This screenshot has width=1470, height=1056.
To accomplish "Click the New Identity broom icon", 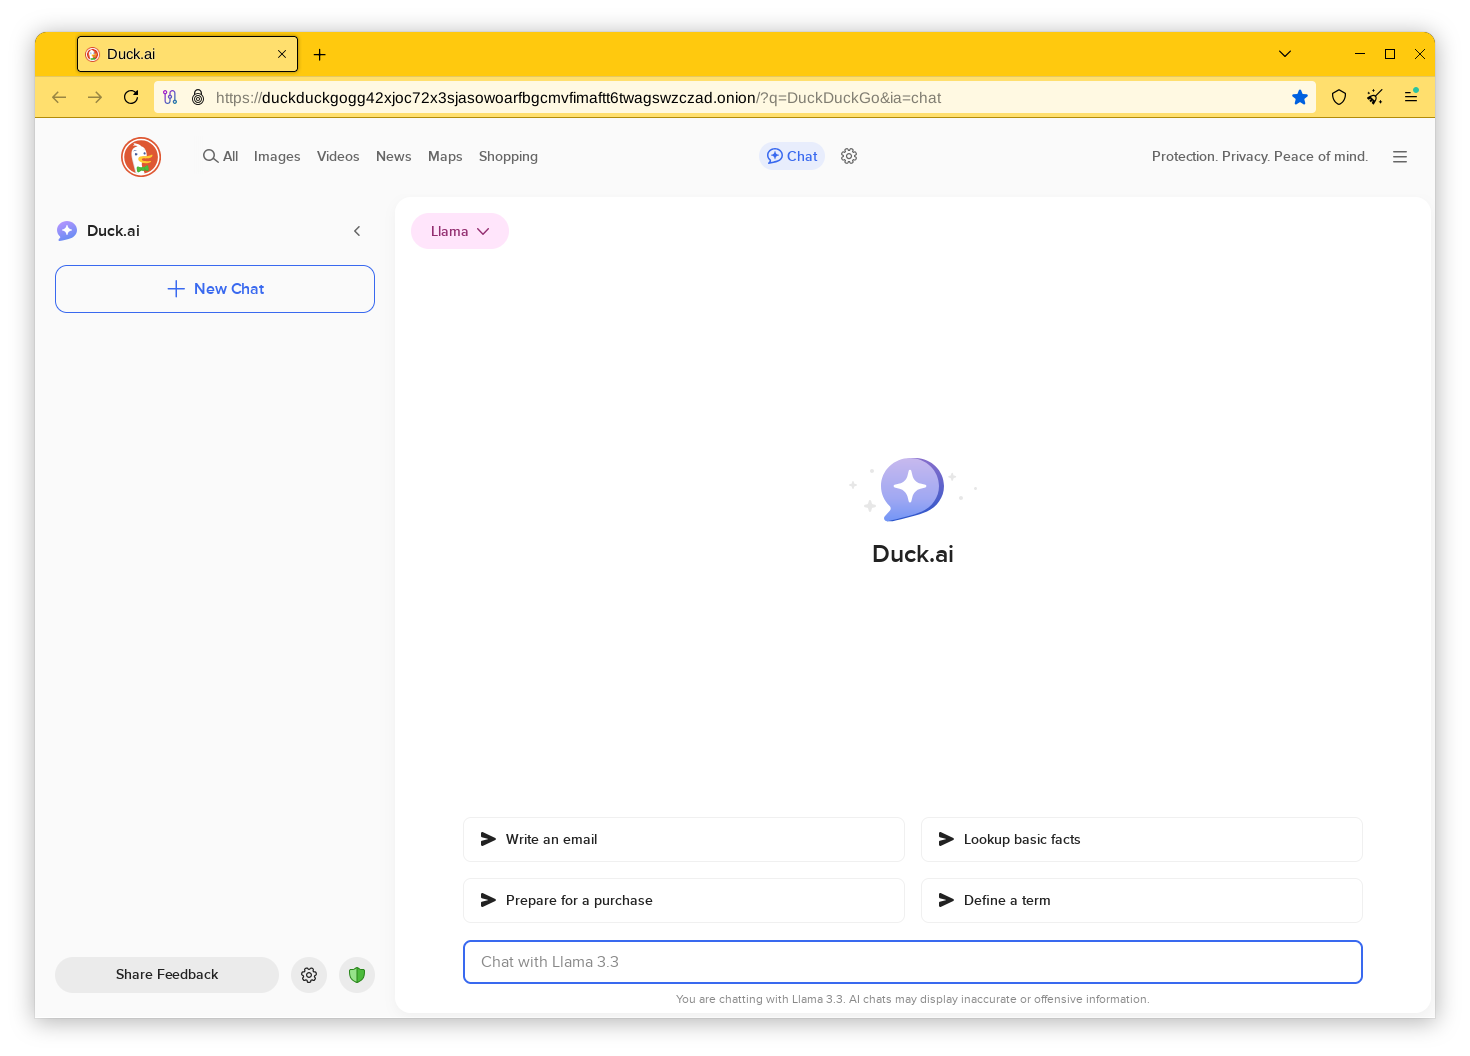I will pos(1375,97).
